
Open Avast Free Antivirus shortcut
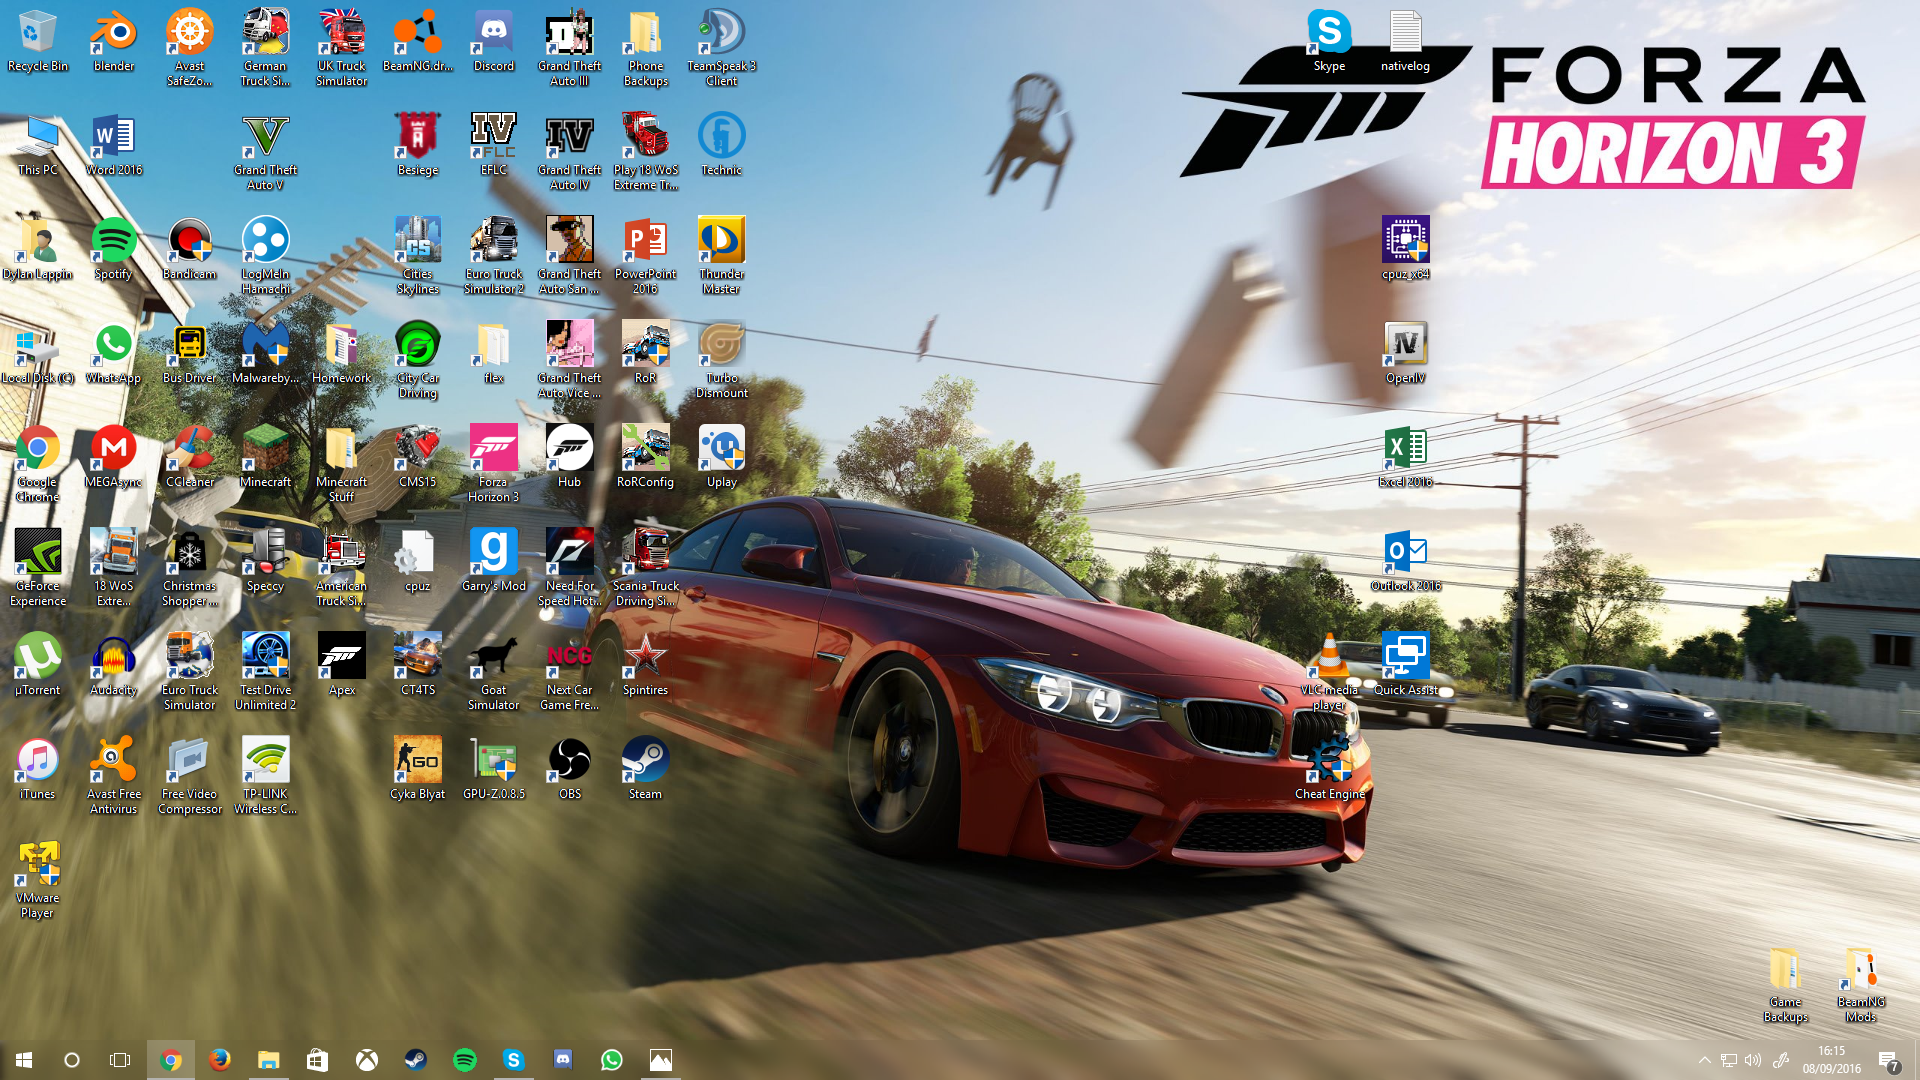(x=114, y=777)
